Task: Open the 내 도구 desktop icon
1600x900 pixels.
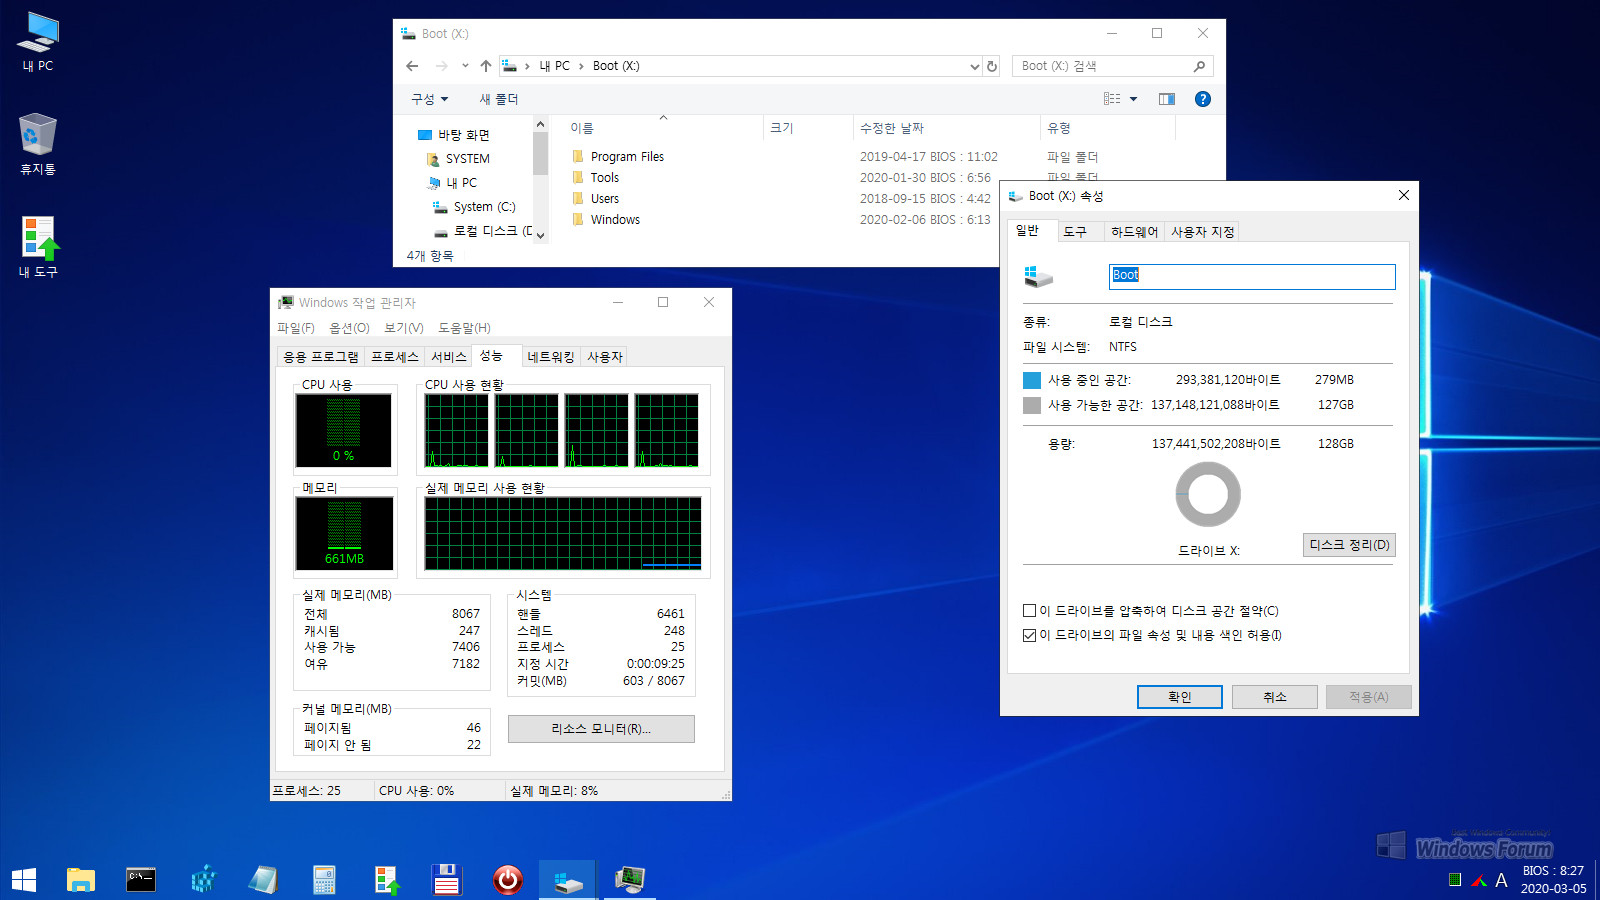Action: pos(39,246)
